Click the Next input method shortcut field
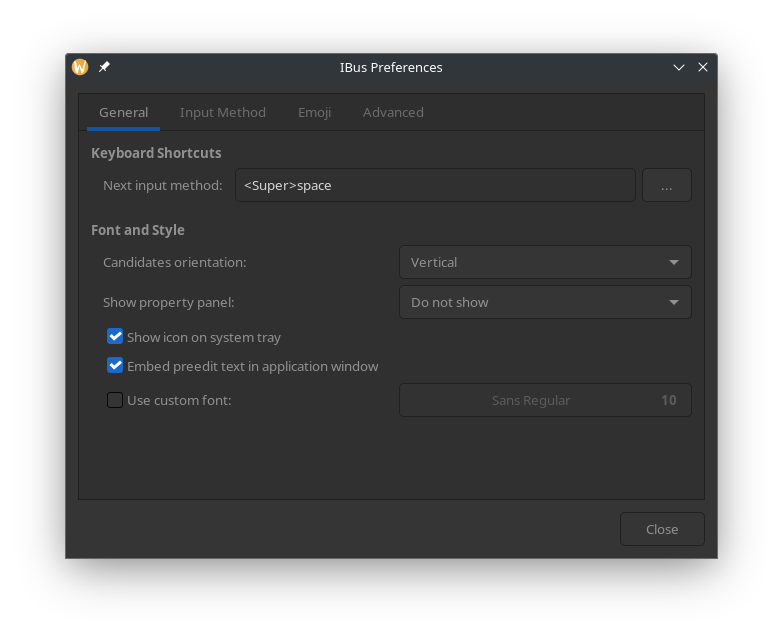 click(x=435, y=185)
